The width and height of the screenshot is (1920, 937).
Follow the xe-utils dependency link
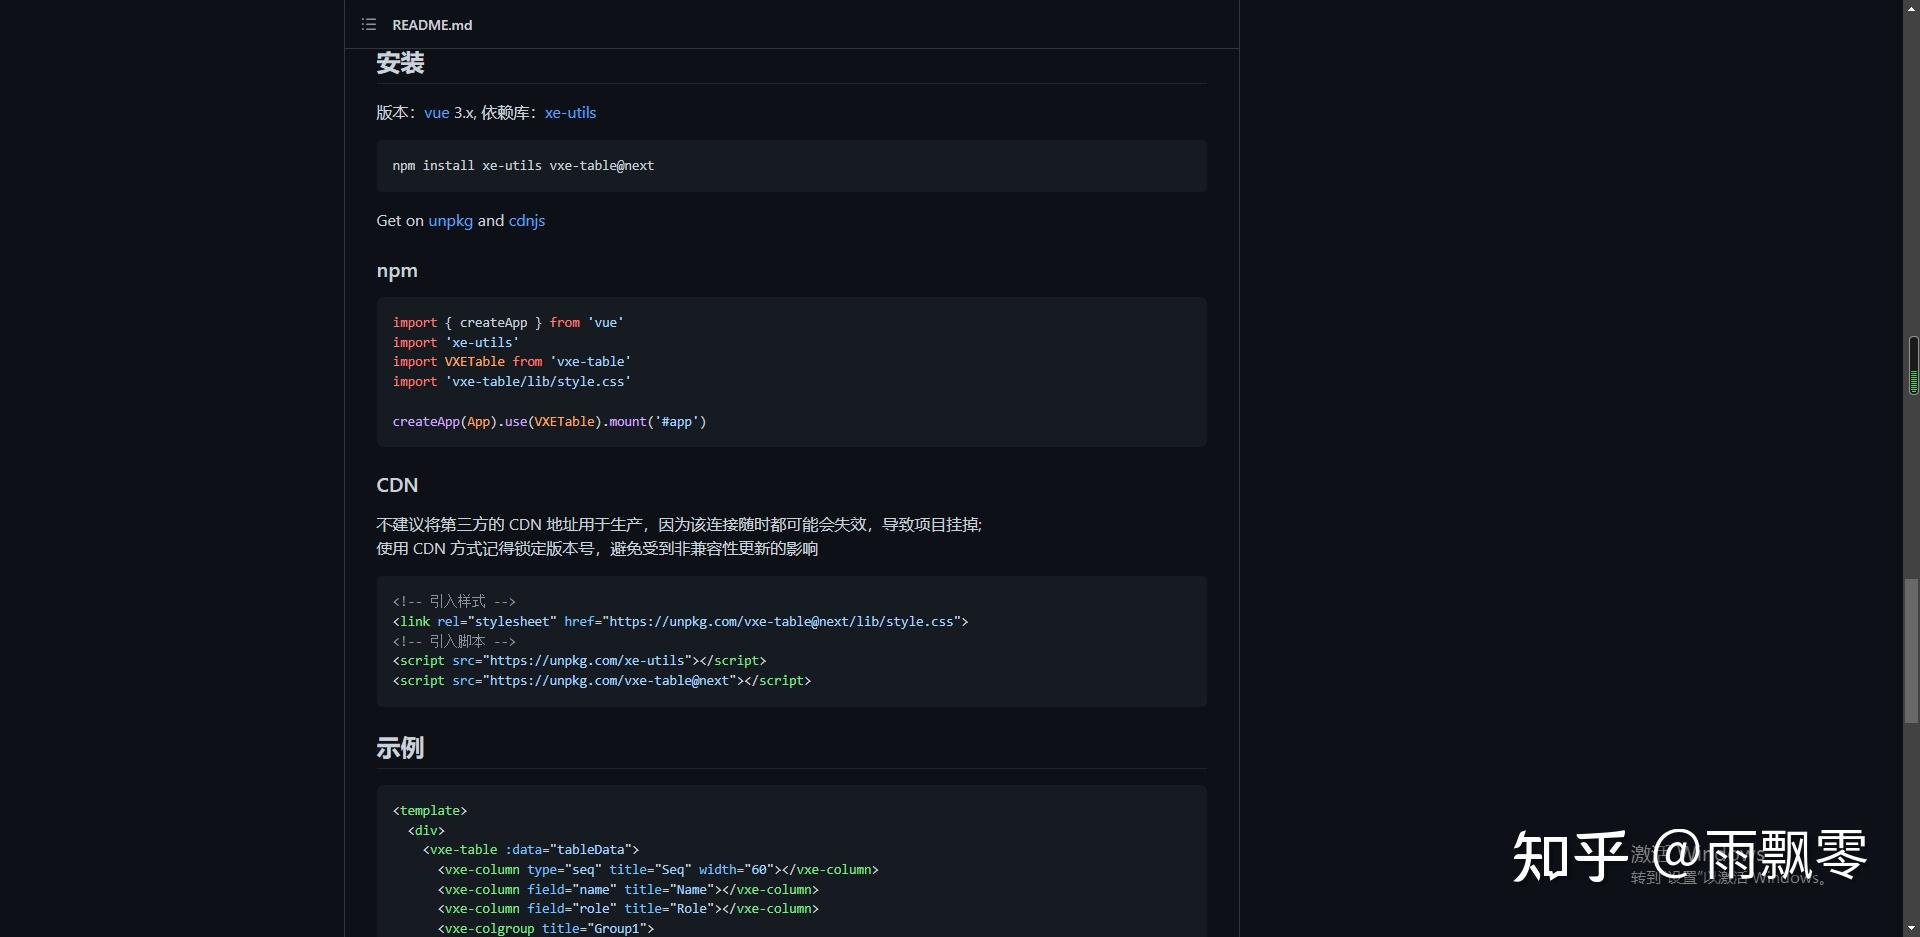click(x=570, y=113)
